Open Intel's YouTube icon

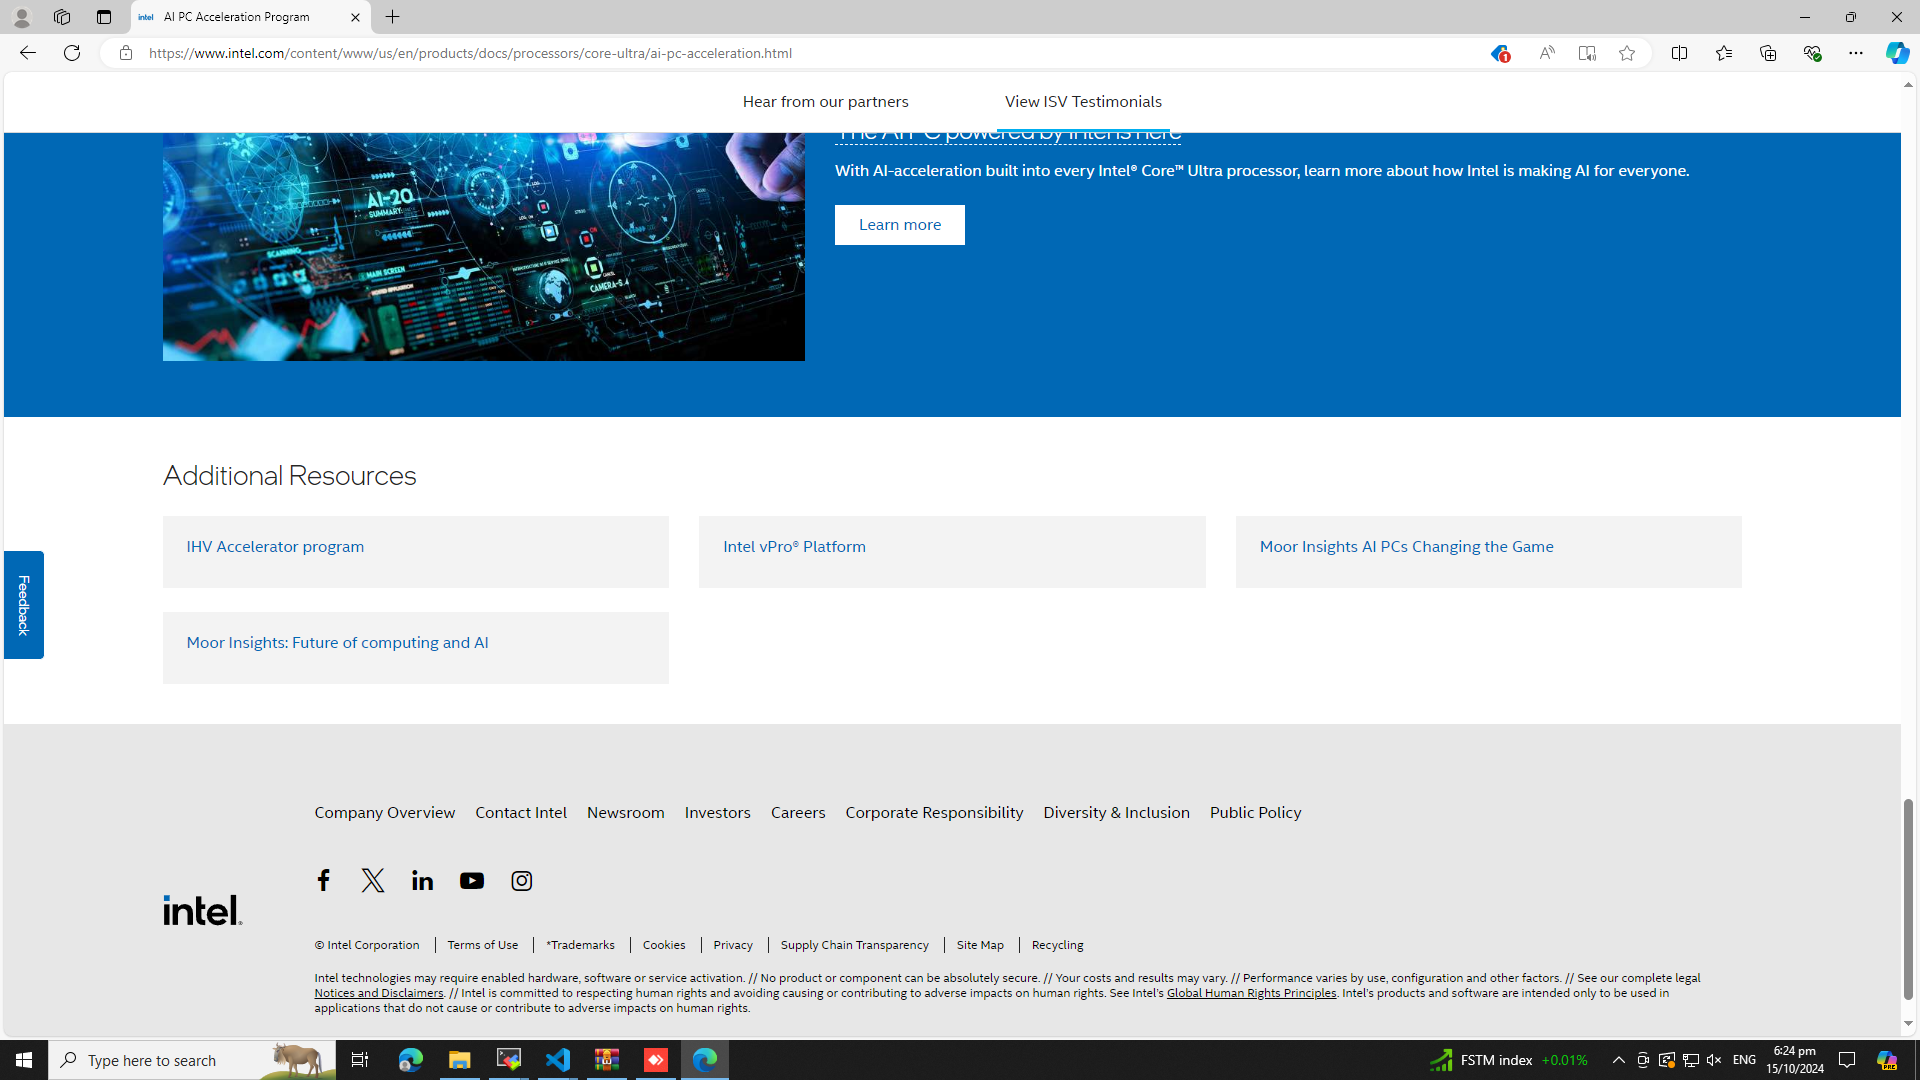[x=472, y=880]
